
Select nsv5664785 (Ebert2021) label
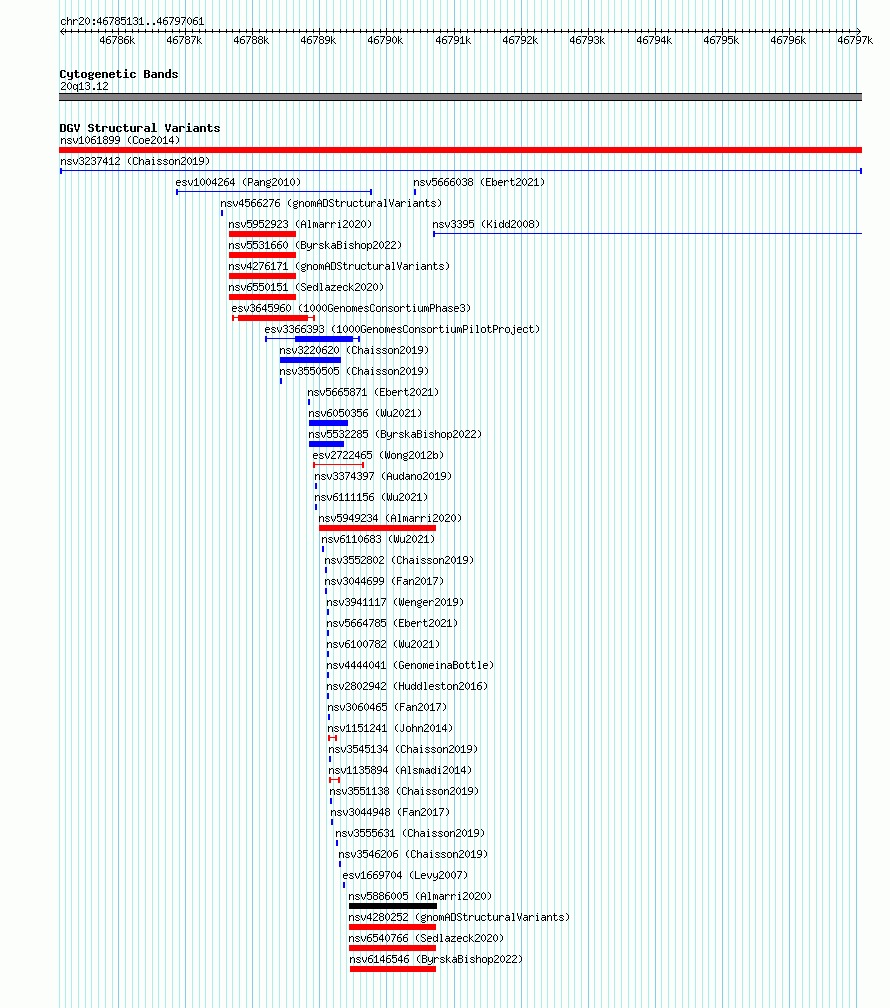point(392,624)
